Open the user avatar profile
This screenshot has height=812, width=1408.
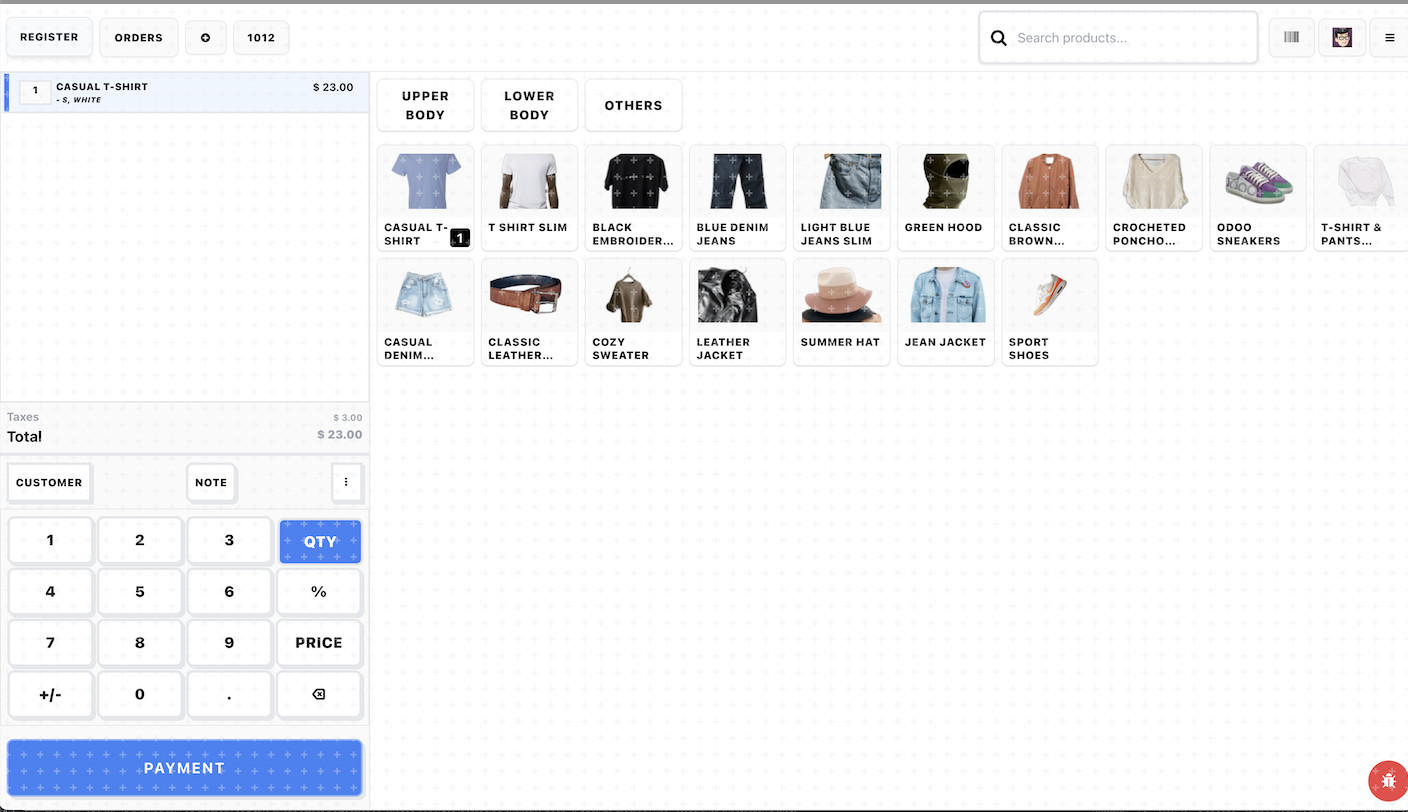(x=1341, y=38)
